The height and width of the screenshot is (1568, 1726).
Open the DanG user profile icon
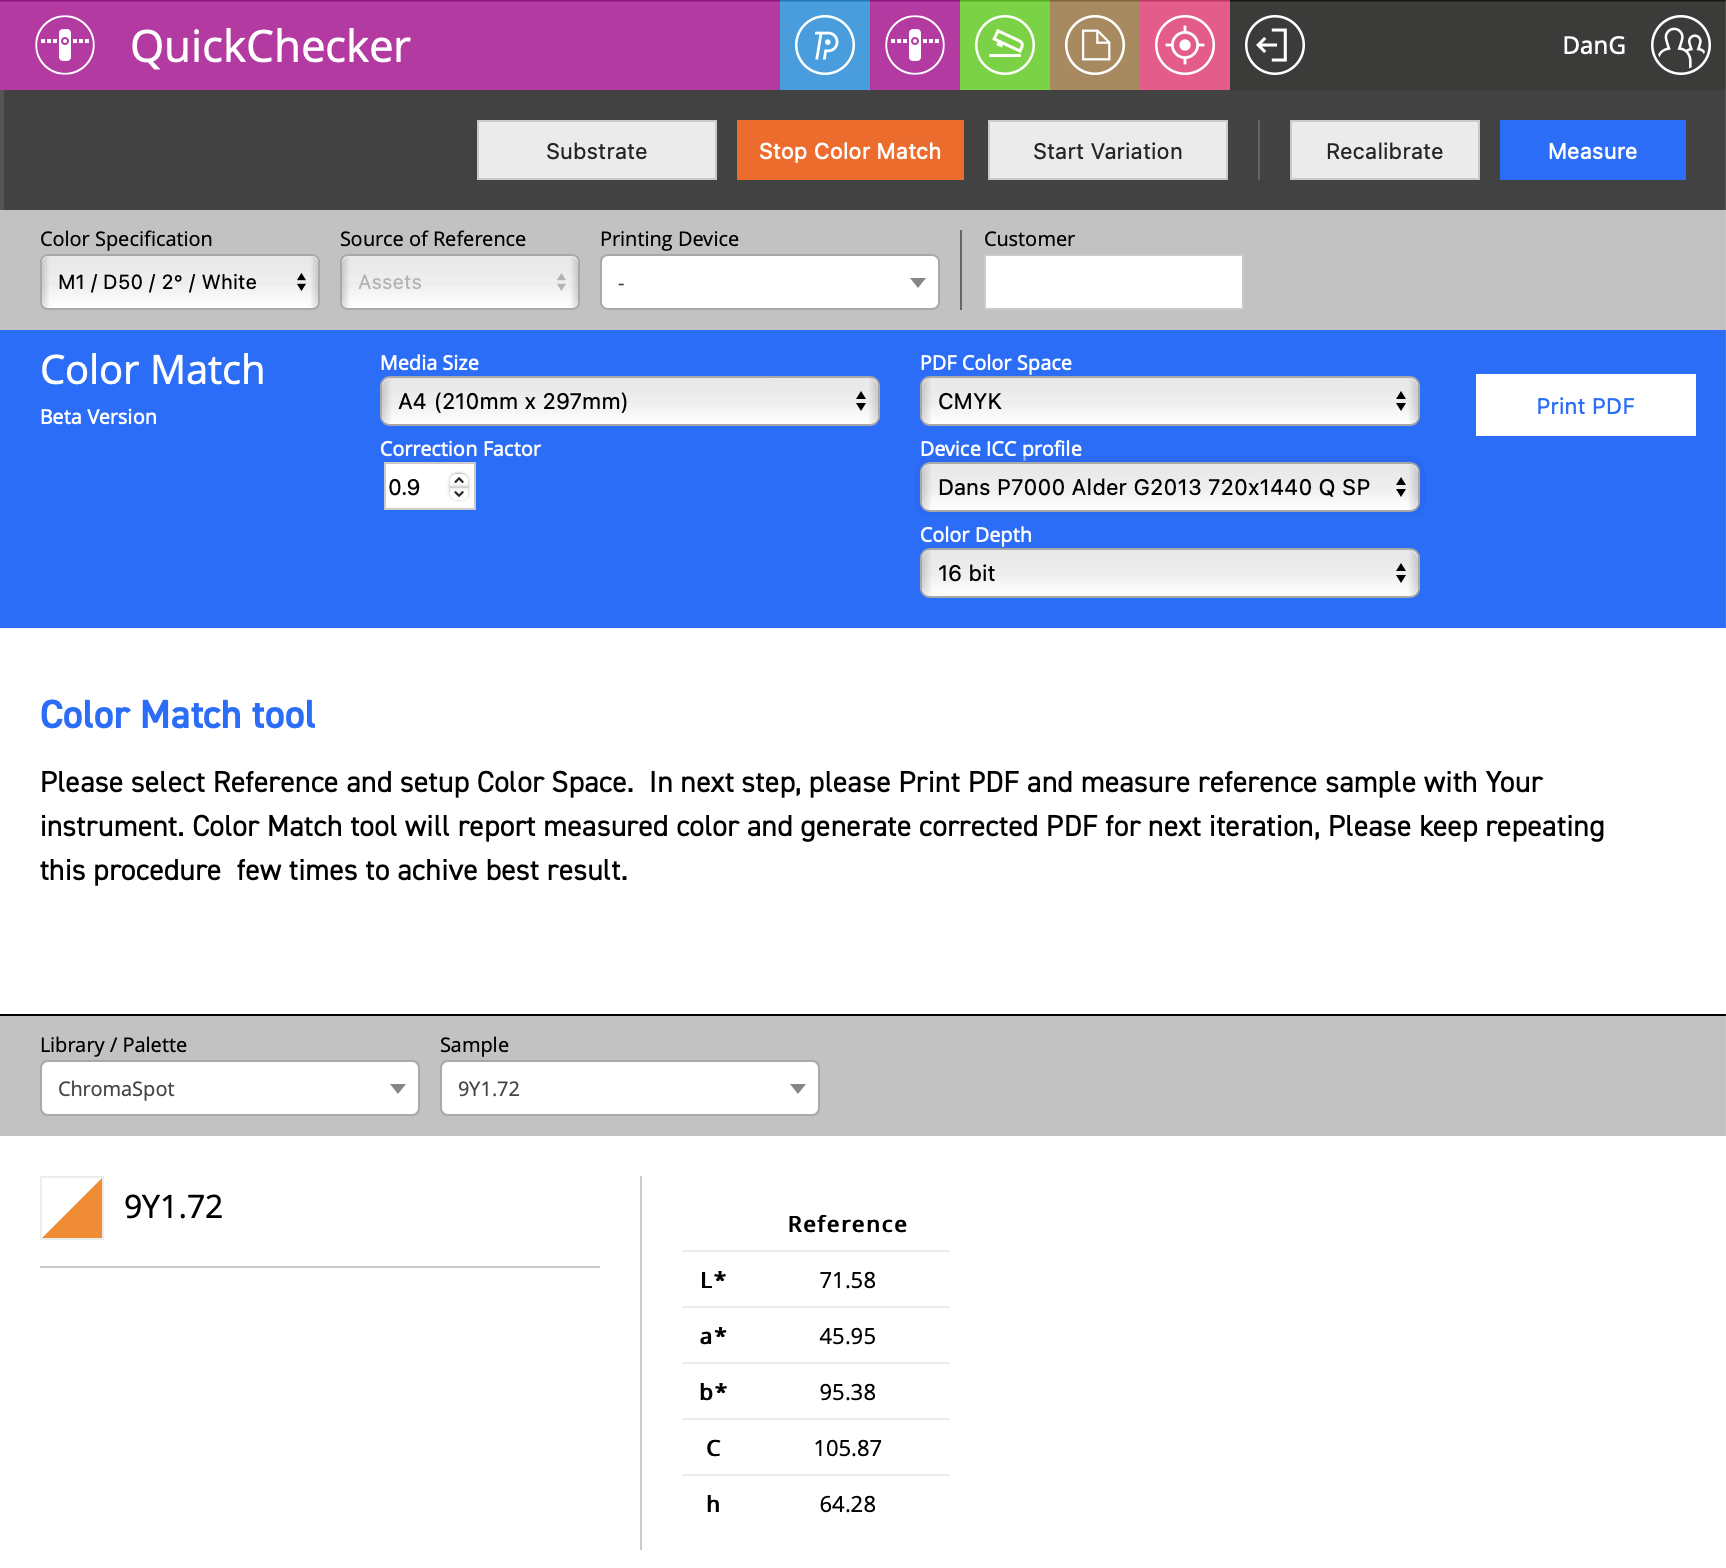[x=1680, y=45]
